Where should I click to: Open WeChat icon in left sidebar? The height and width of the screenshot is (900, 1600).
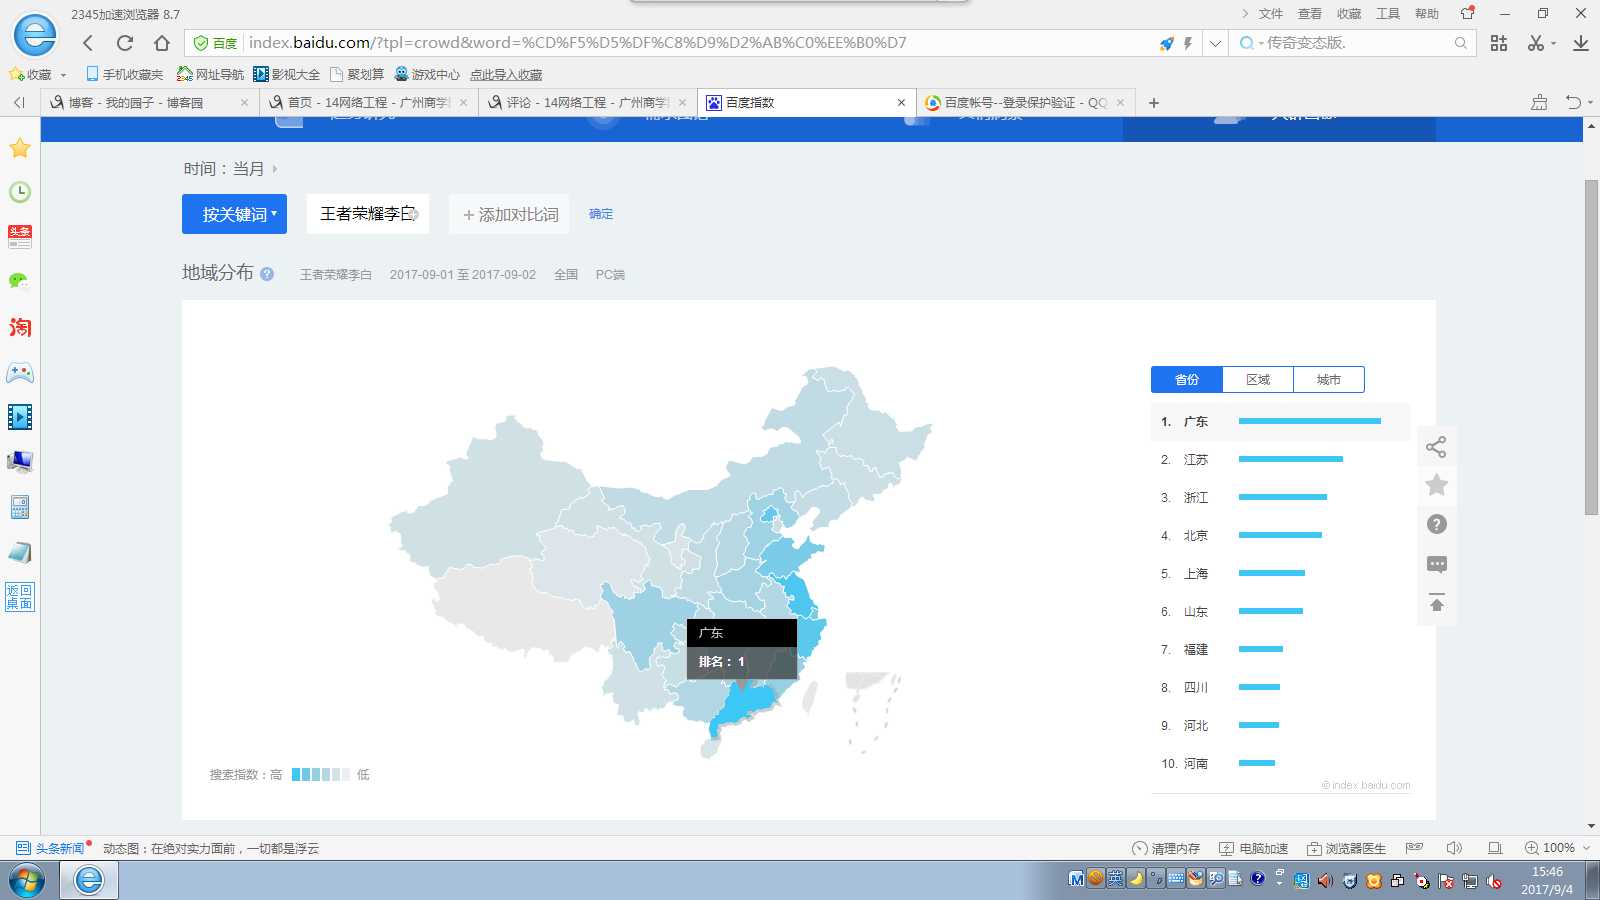tap(20, 281)
